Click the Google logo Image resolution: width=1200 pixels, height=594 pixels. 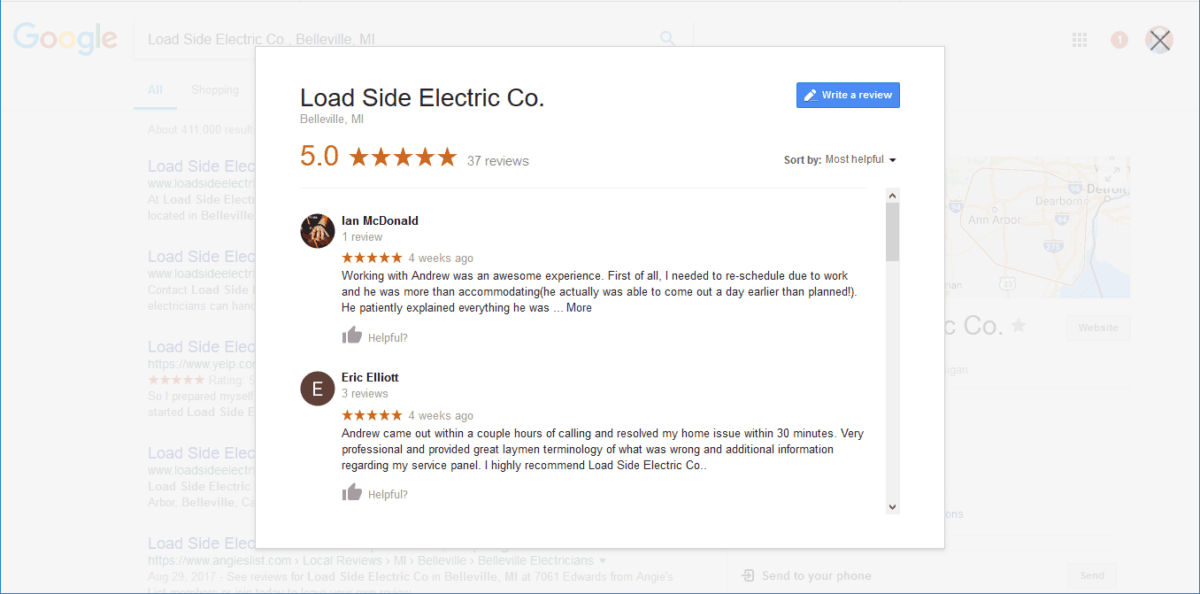(65, 39)
